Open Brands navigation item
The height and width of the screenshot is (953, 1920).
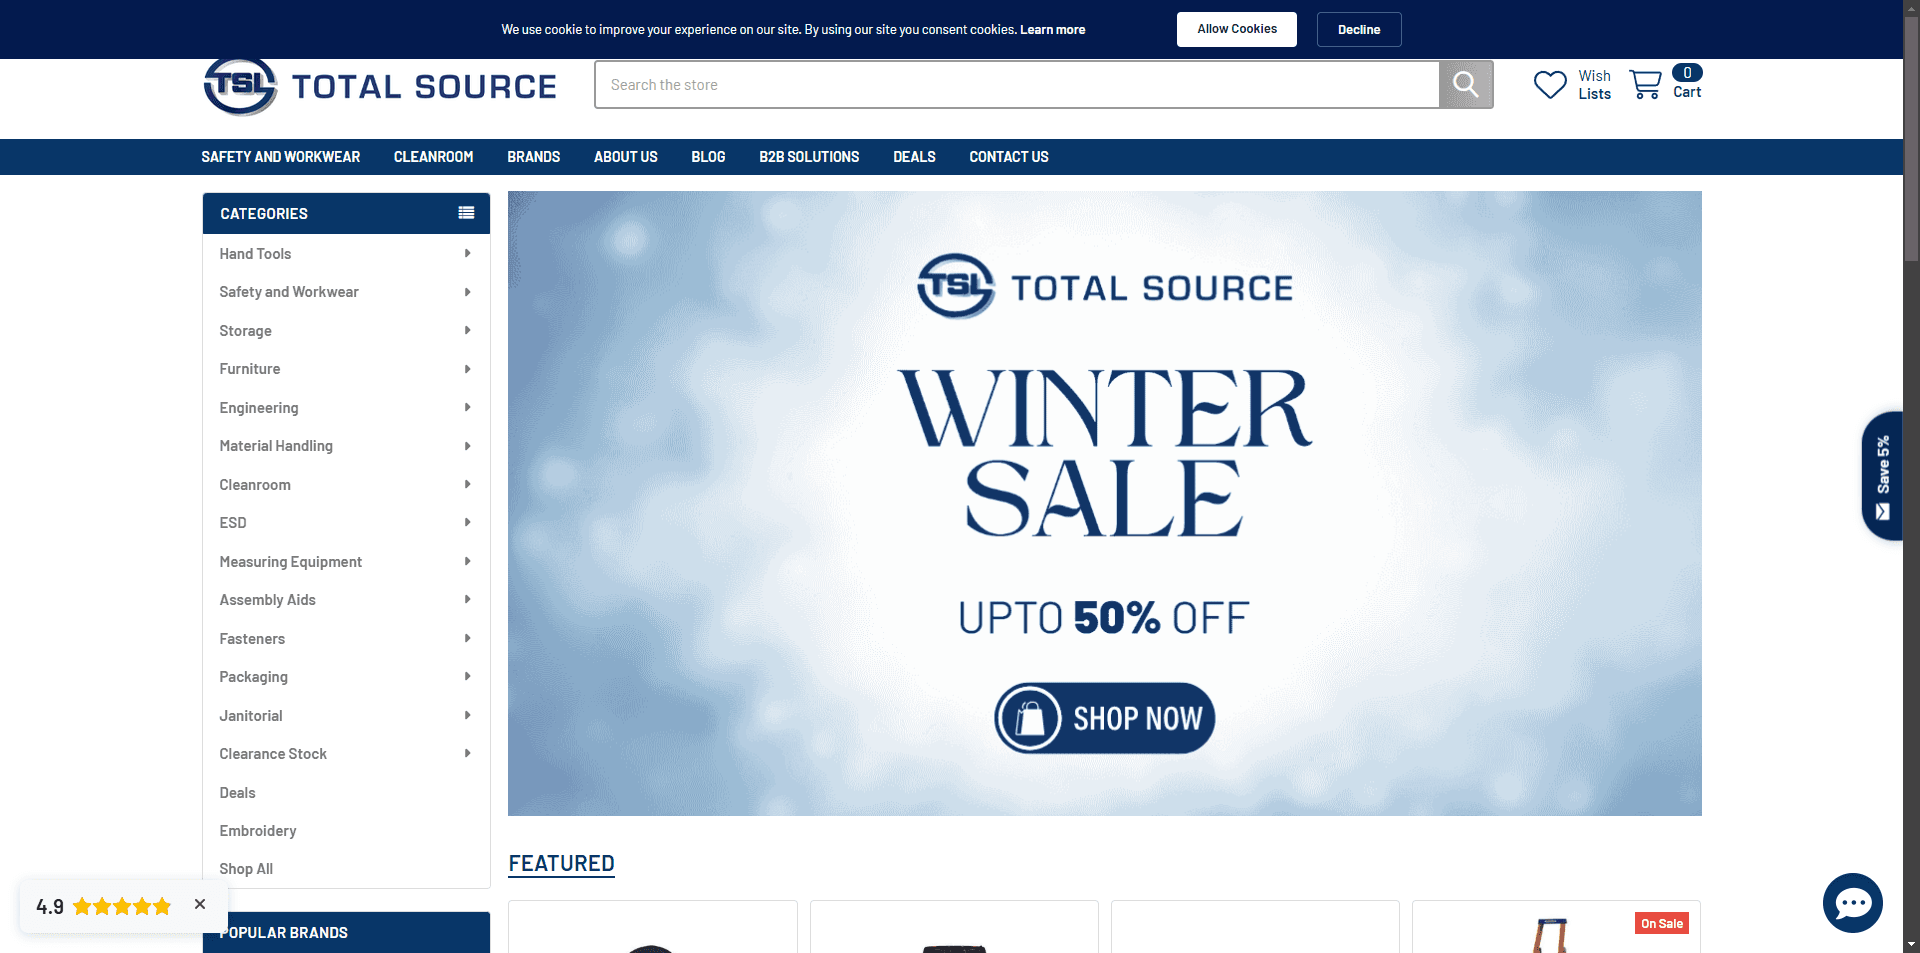[534, 157]
